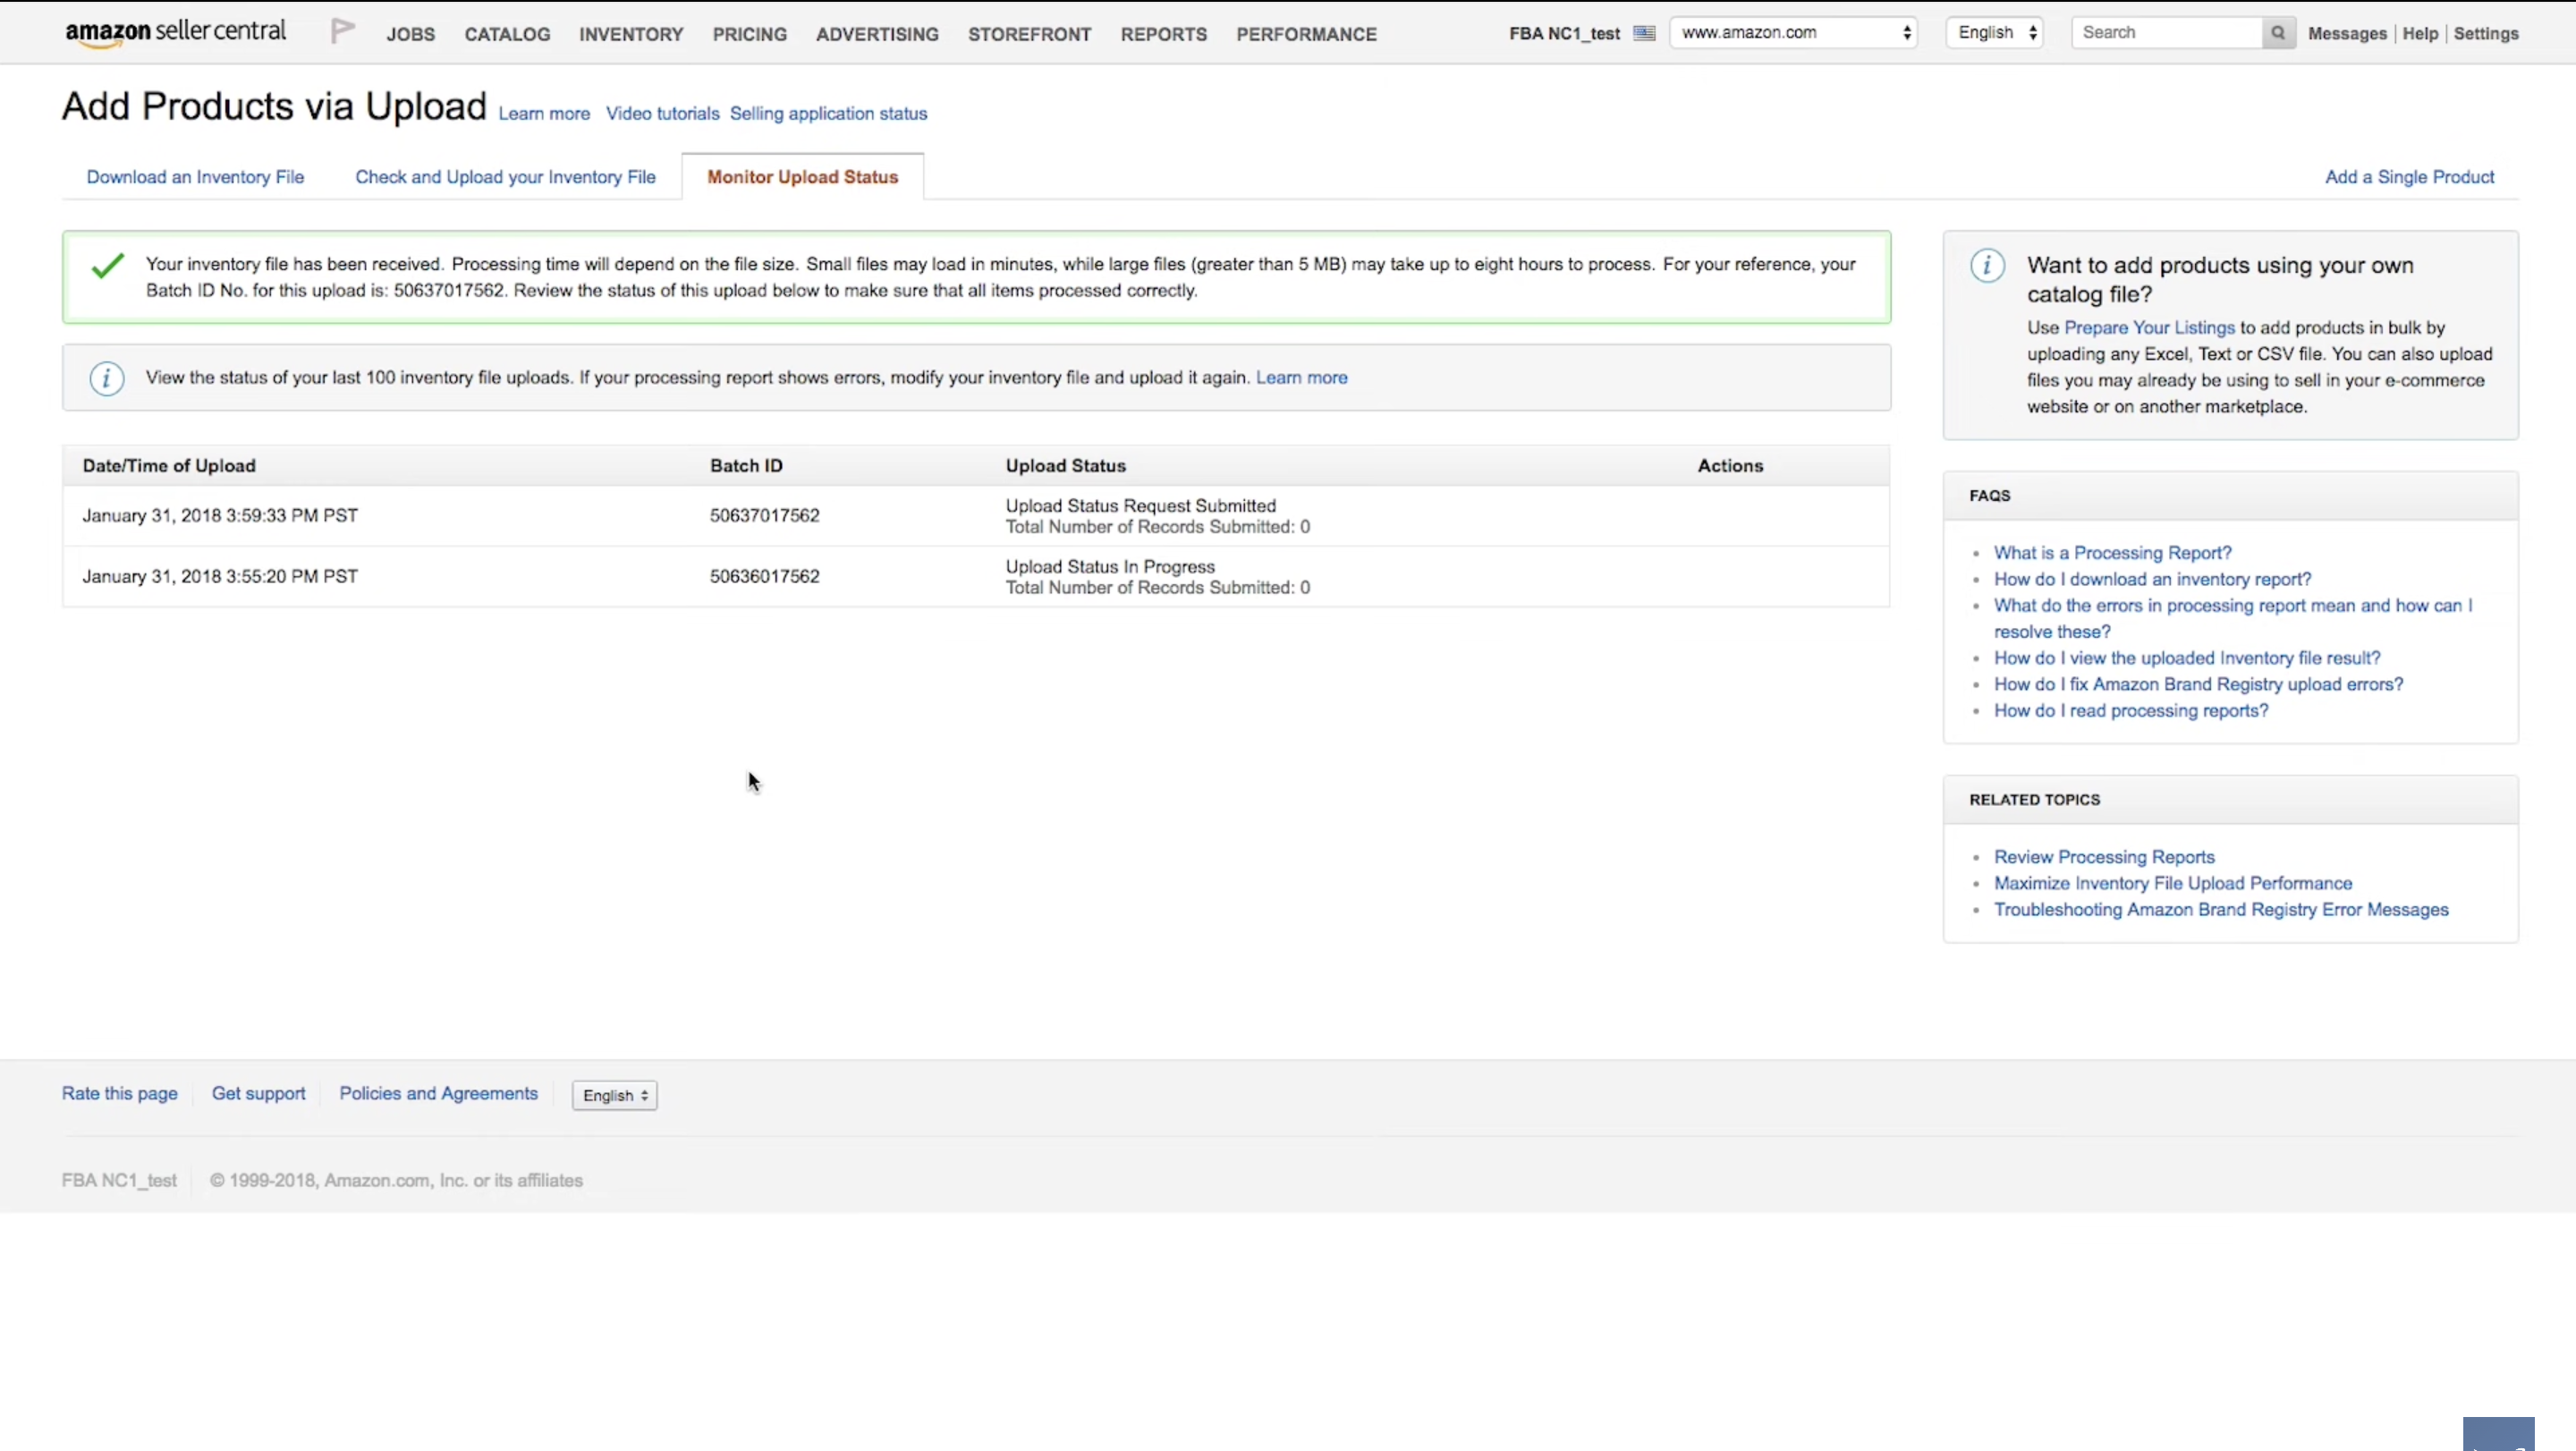Open Troubleshooting Amazon Brand Registry Error Messages
2576x1451 pixels.
pos(2221,910)
